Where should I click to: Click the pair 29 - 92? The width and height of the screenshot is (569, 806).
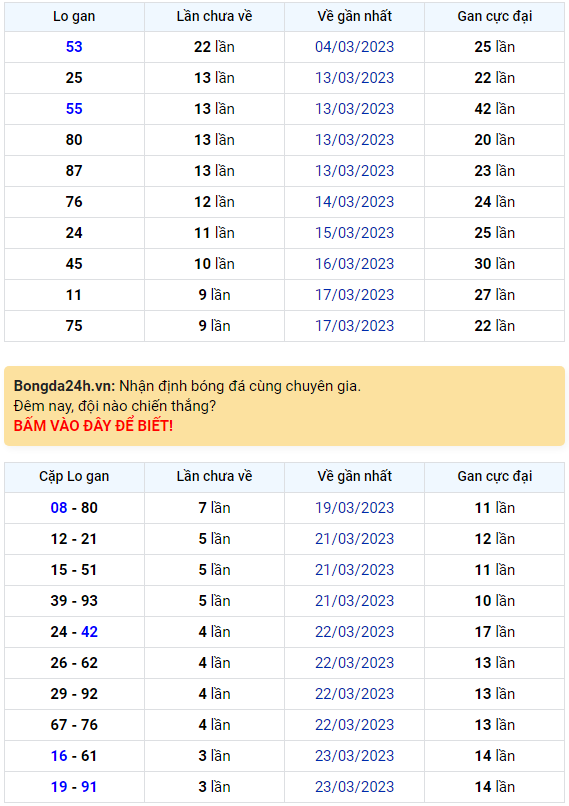74,694
